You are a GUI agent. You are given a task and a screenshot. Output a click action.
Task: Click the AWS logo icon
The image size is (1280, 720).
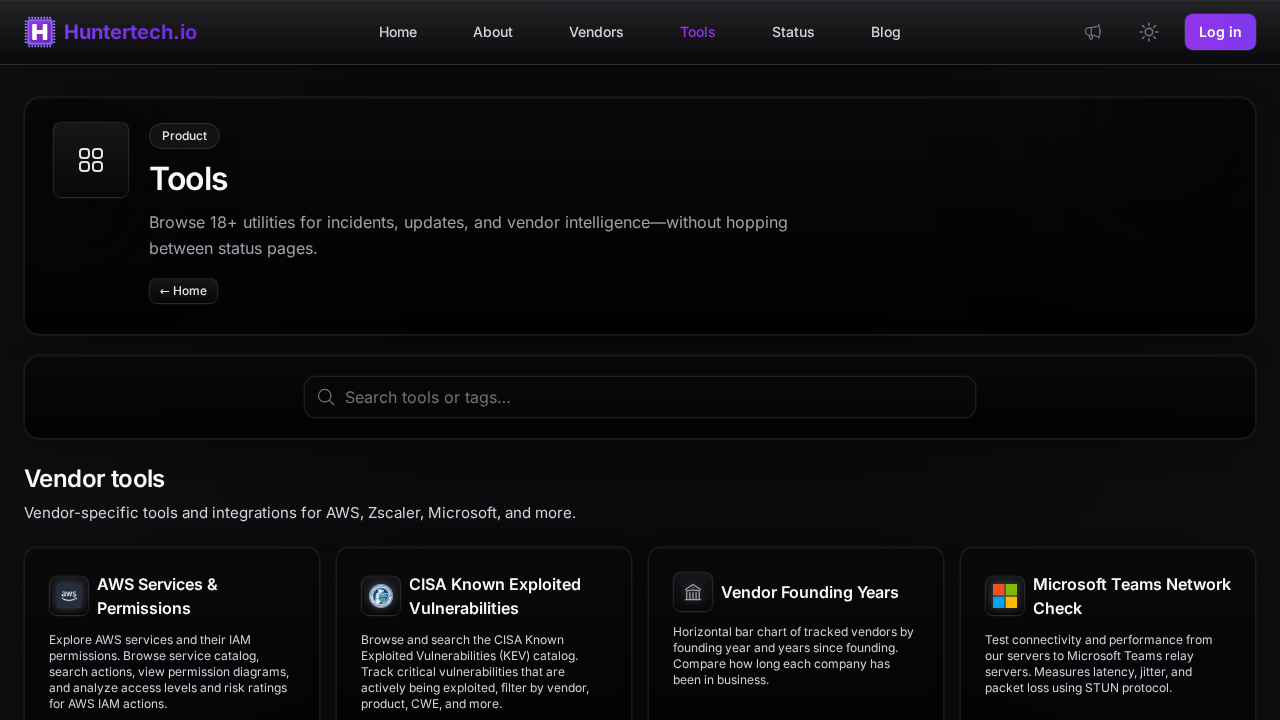coord(69,596)
